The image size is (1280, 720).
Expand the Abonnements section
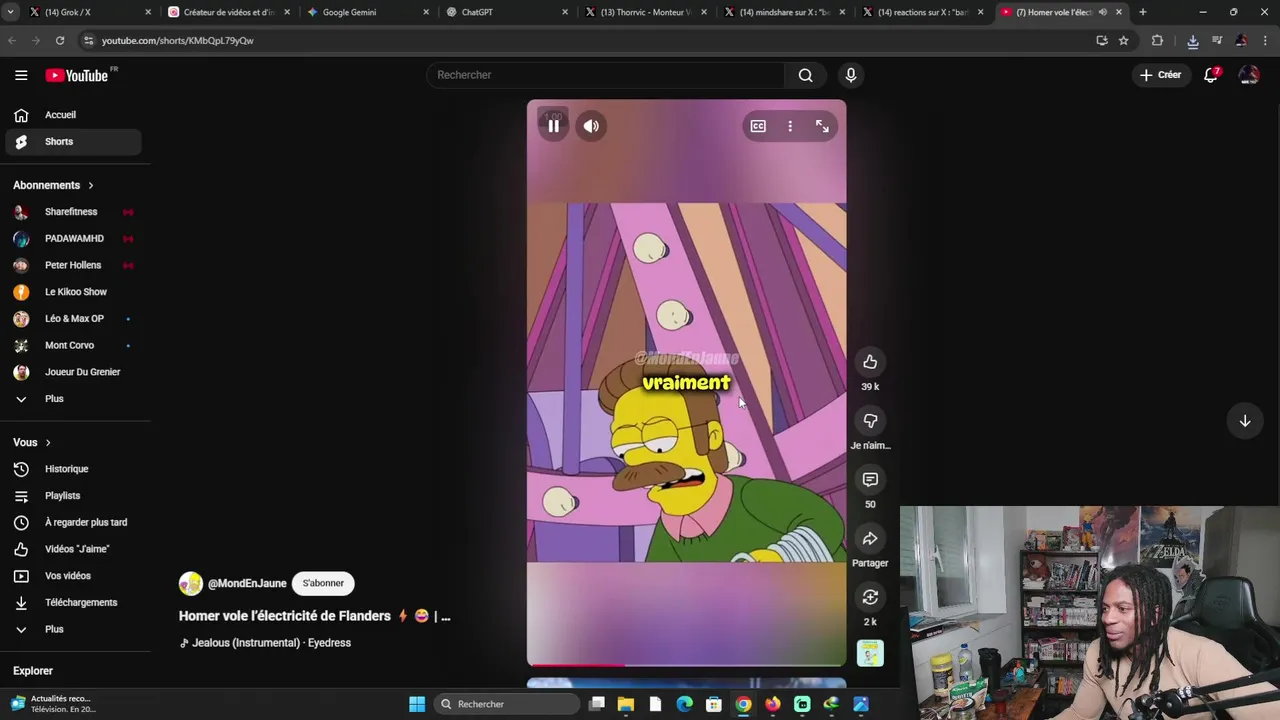53,185
